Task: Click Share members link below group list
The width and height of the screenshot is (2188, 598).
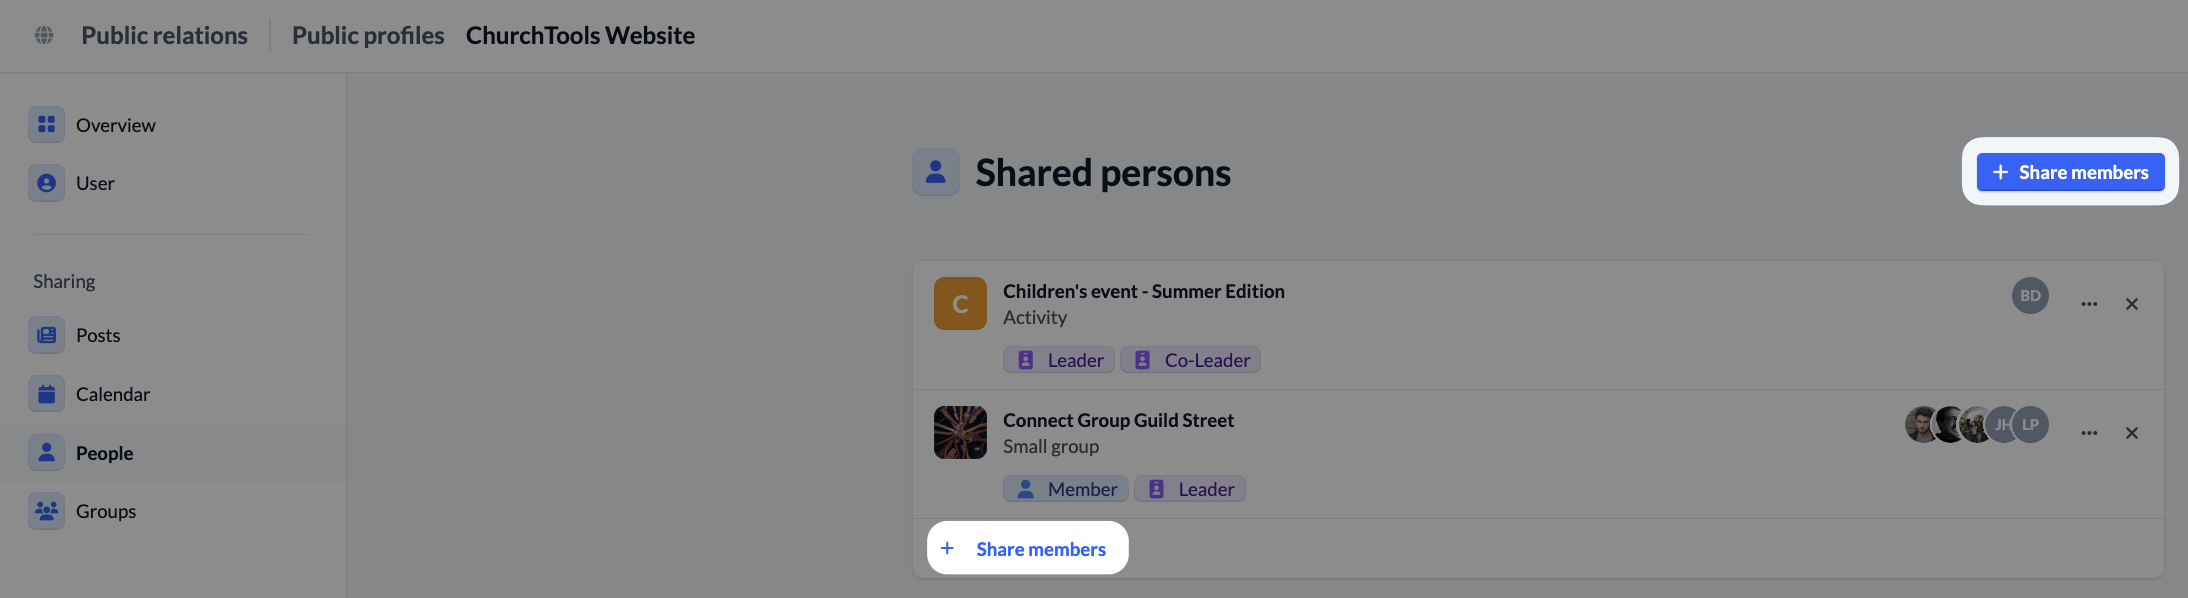Action: [x=1027, y=549]
